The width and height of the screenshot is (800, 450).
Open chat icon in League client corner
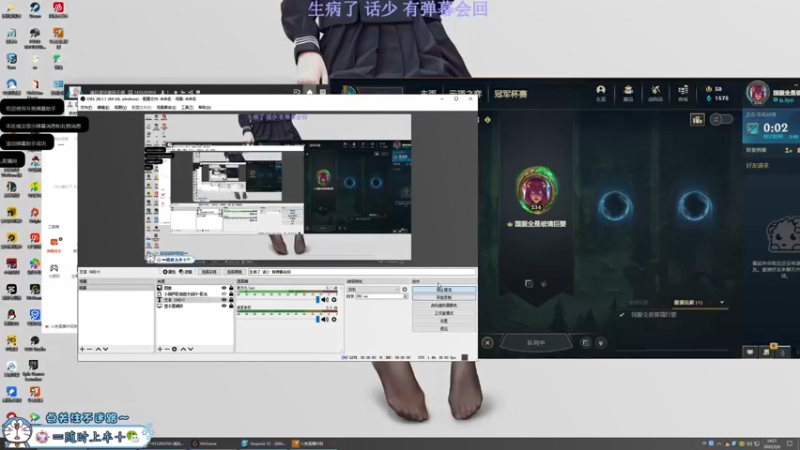[750, 352]
